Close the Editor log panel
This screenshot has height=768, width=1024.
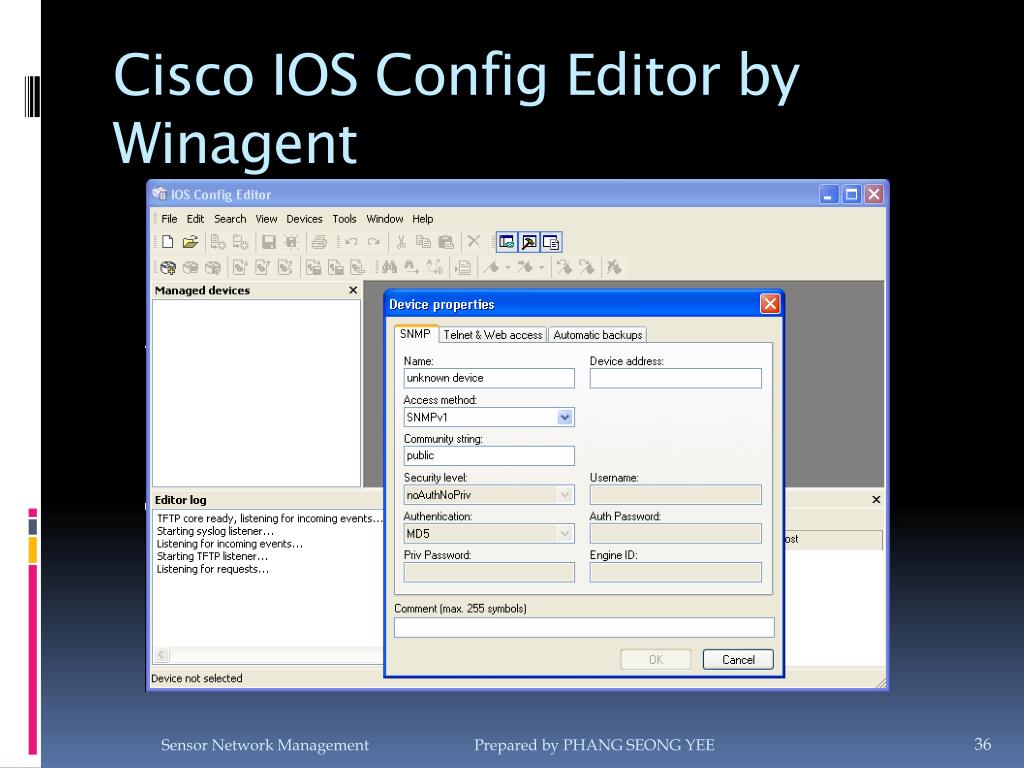[x=876, y=500]
